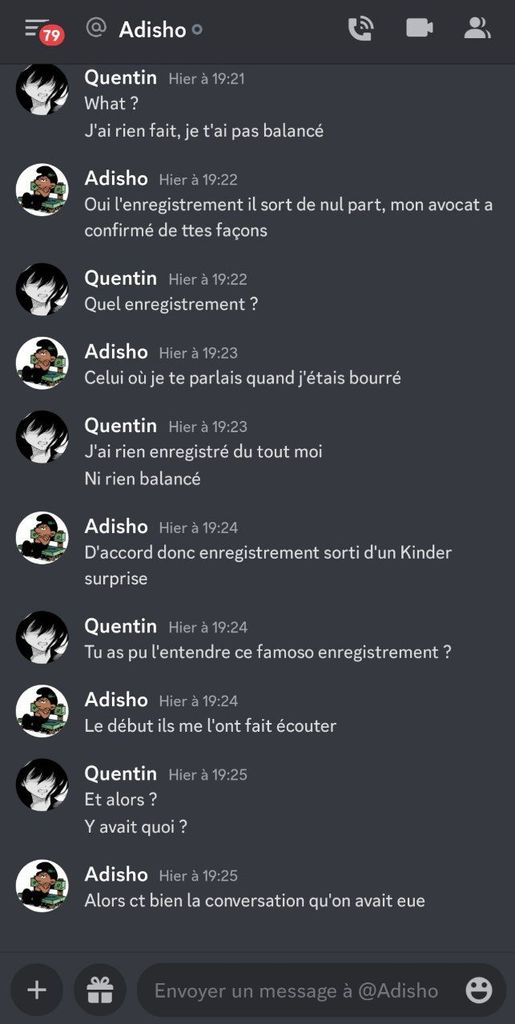The image size is (515, 1024).
Task: Start a voice call with Adisho
Action: click(360, 29)
